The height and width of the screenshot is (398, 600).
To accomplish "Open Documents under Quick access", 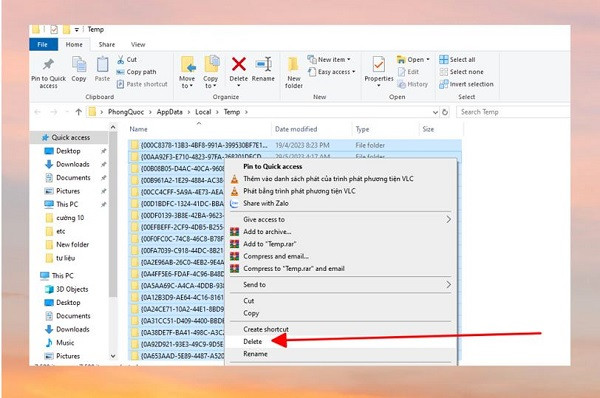I will click(x=73, y=178).
